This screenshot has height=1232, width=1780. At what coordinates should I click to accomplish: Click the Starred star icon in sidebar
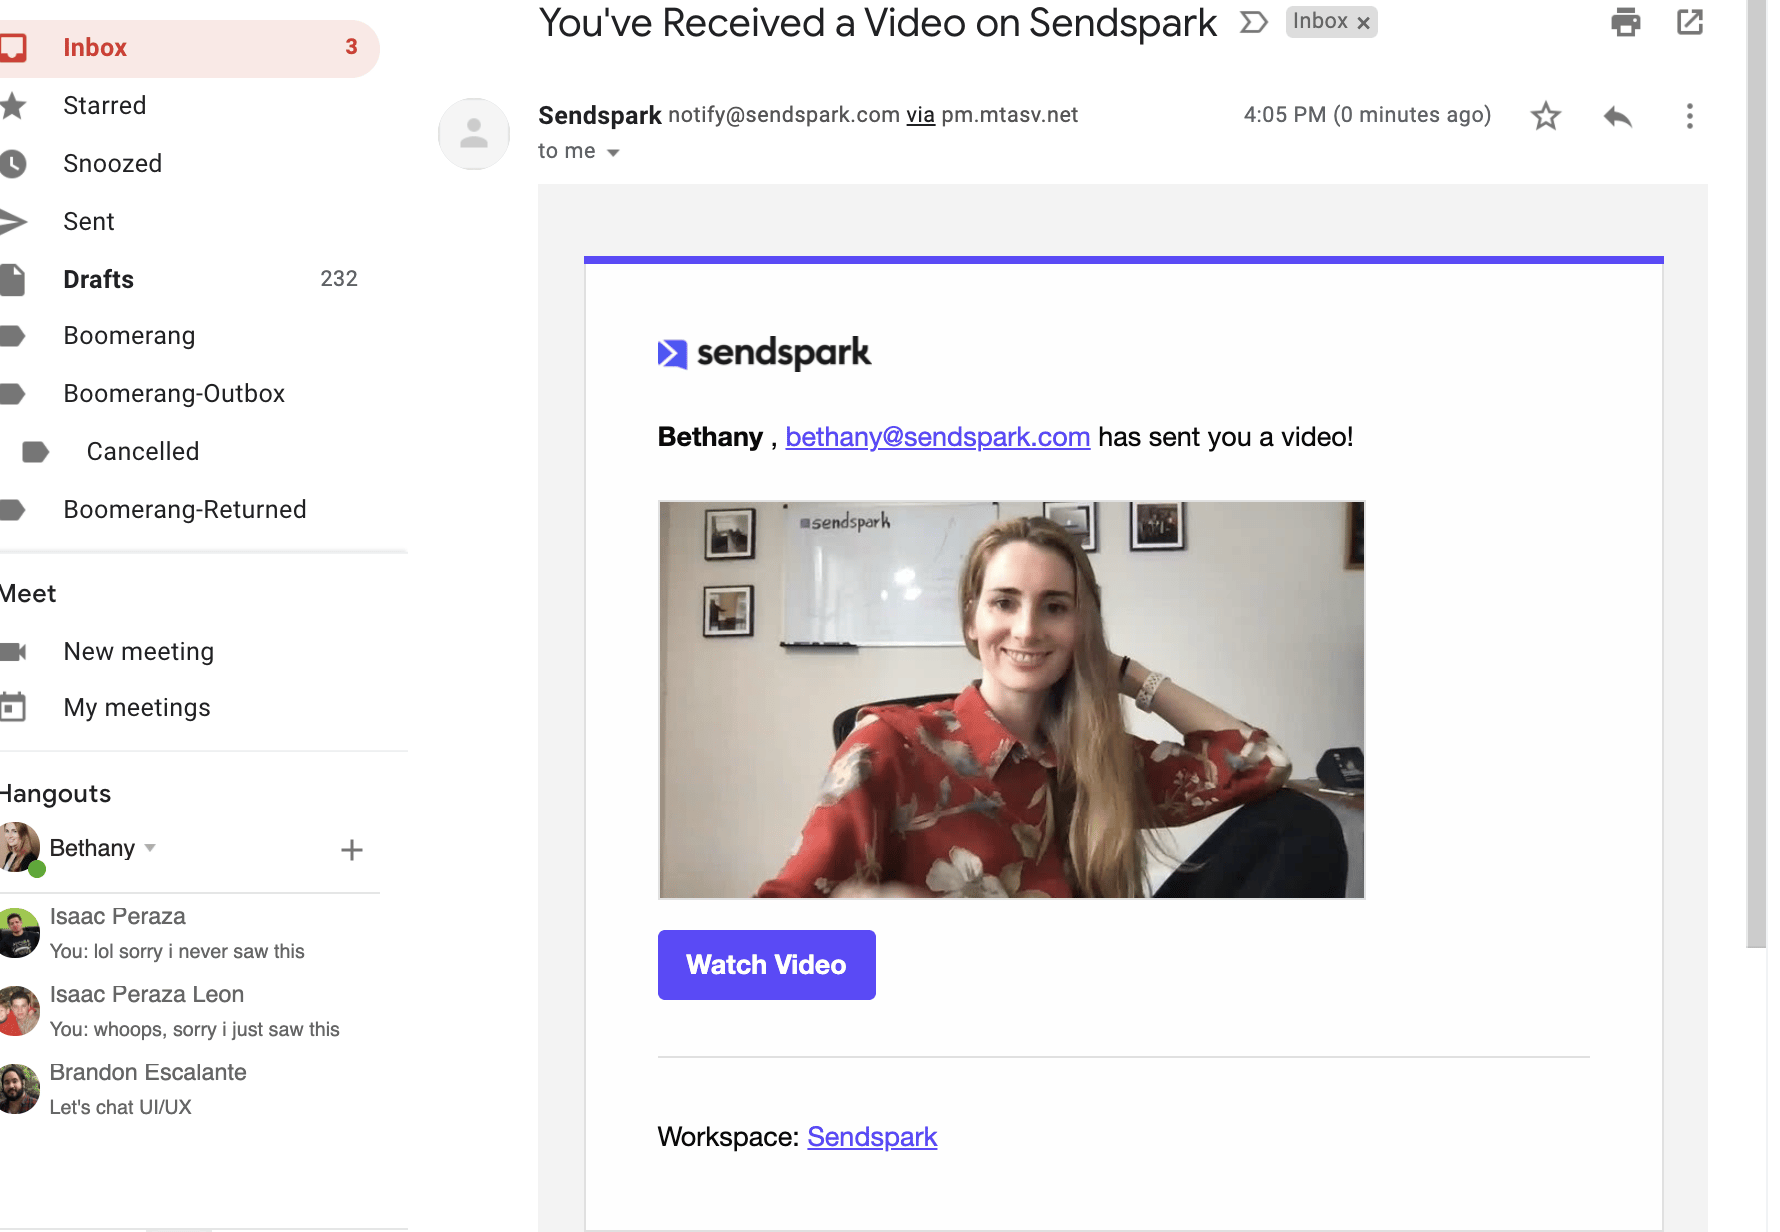pyautogui.click(x=12, y=105)
